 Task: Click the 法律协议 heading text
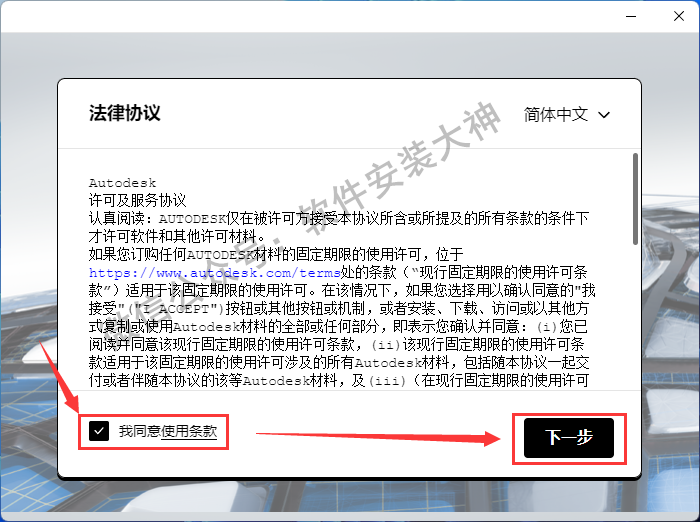click(125, 113)
